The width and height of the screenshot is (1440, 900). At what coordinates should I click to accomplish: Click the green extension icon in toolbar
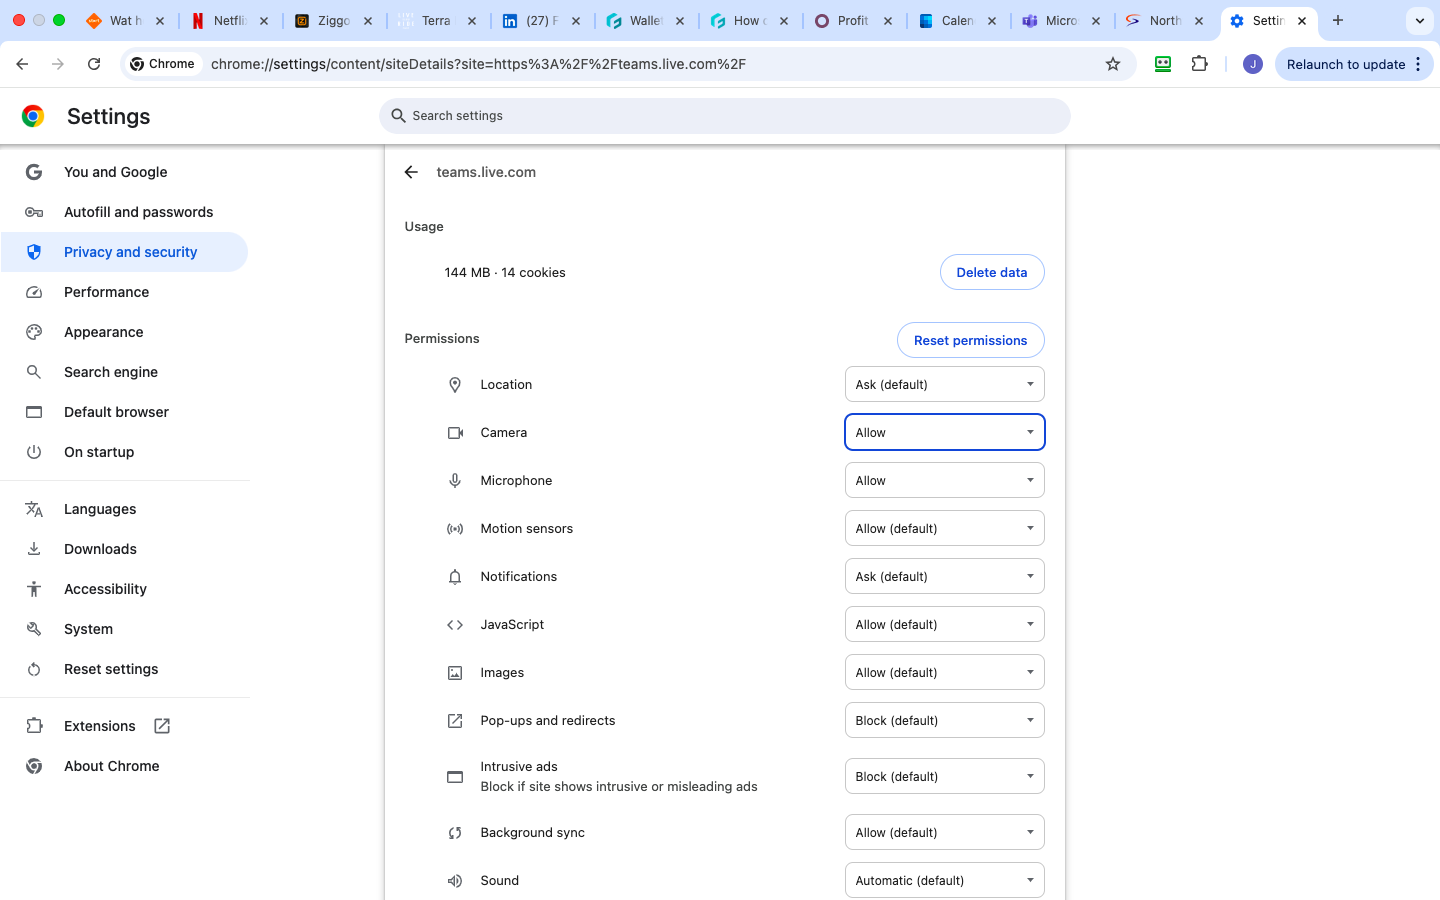[x=1163, y=64]
